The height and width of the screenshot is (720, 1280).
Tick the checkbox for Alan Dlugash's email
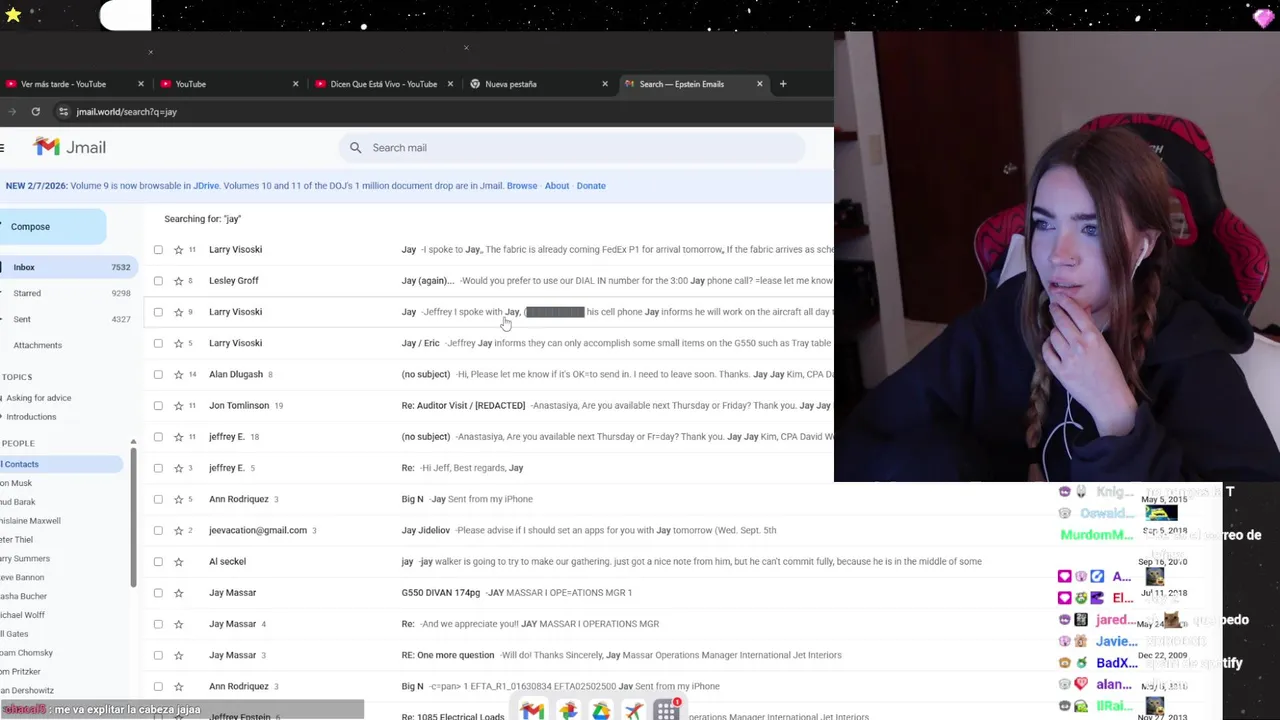coord(158,374)
